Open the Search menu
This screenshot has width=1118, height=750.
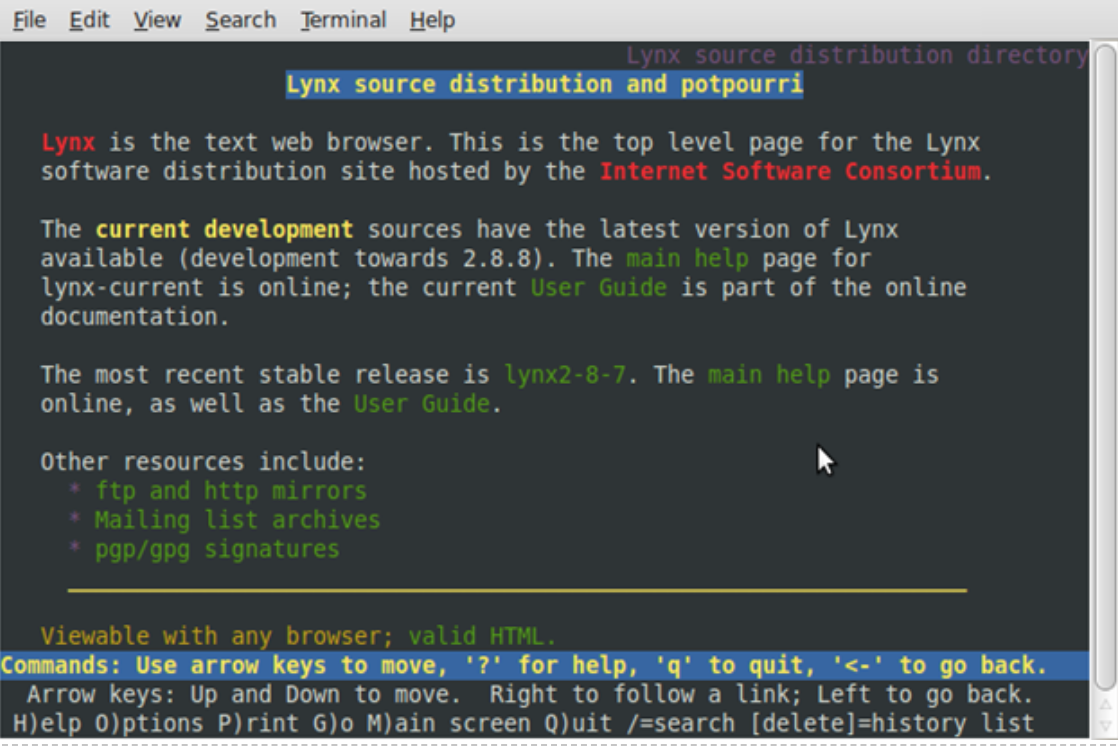(240, 20)
